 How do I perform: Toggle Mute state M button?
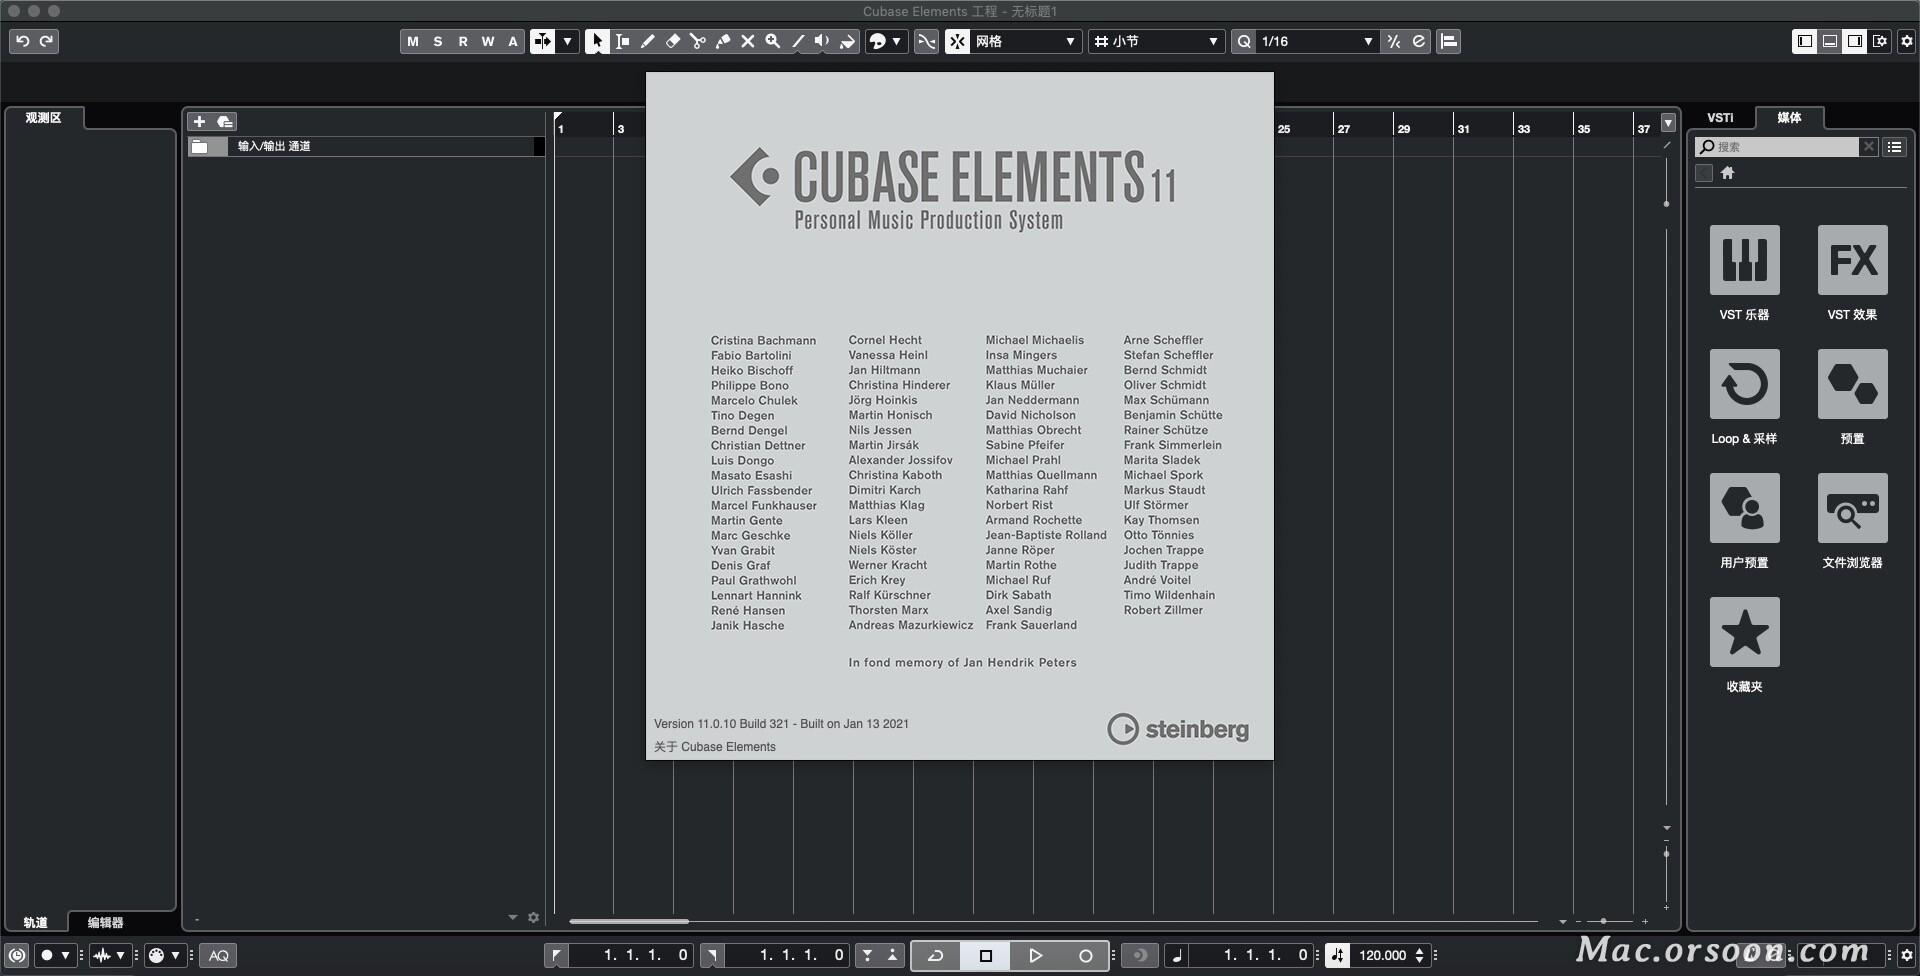(x=412, y=41)
